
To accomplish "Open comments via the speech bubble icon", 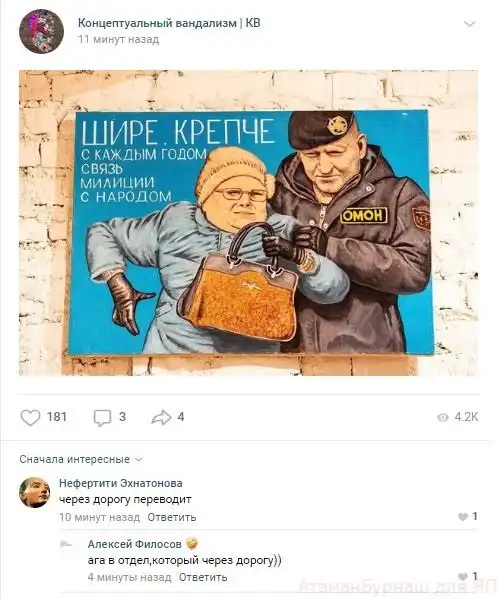I will click(x=102, y=418).
